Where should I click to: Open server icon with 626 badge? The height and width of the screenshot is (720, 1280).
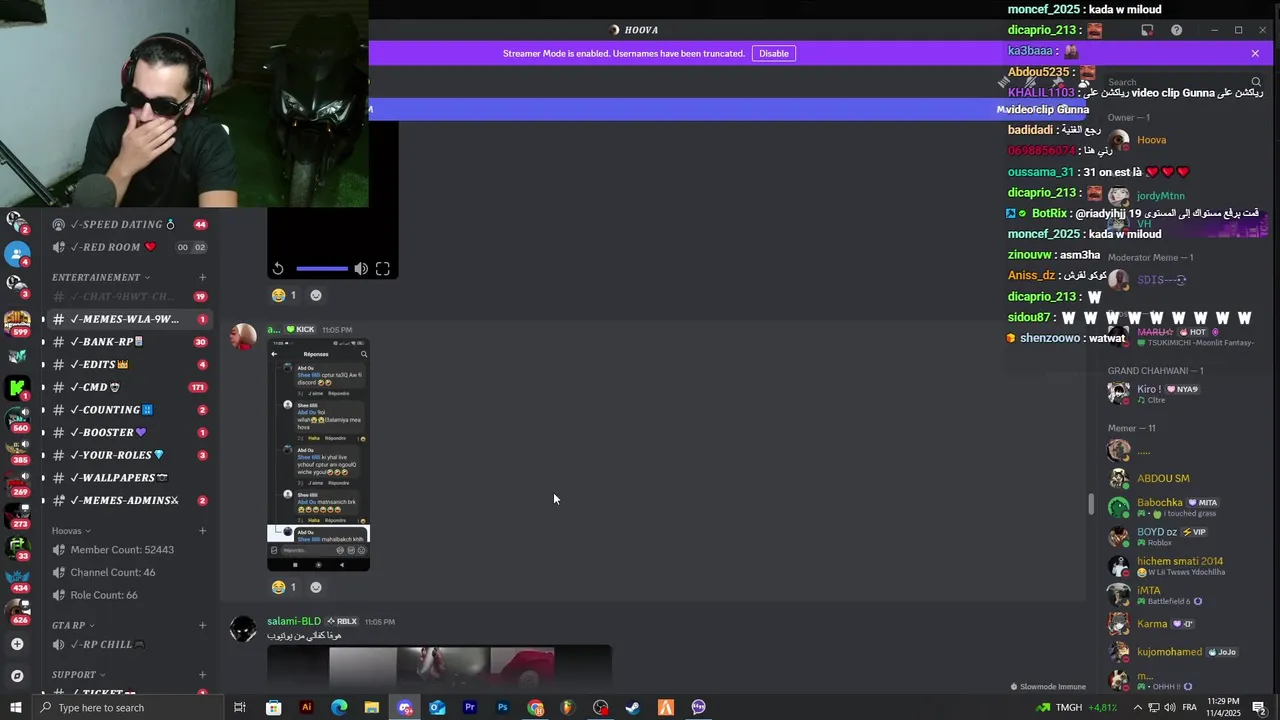[16, 611]
